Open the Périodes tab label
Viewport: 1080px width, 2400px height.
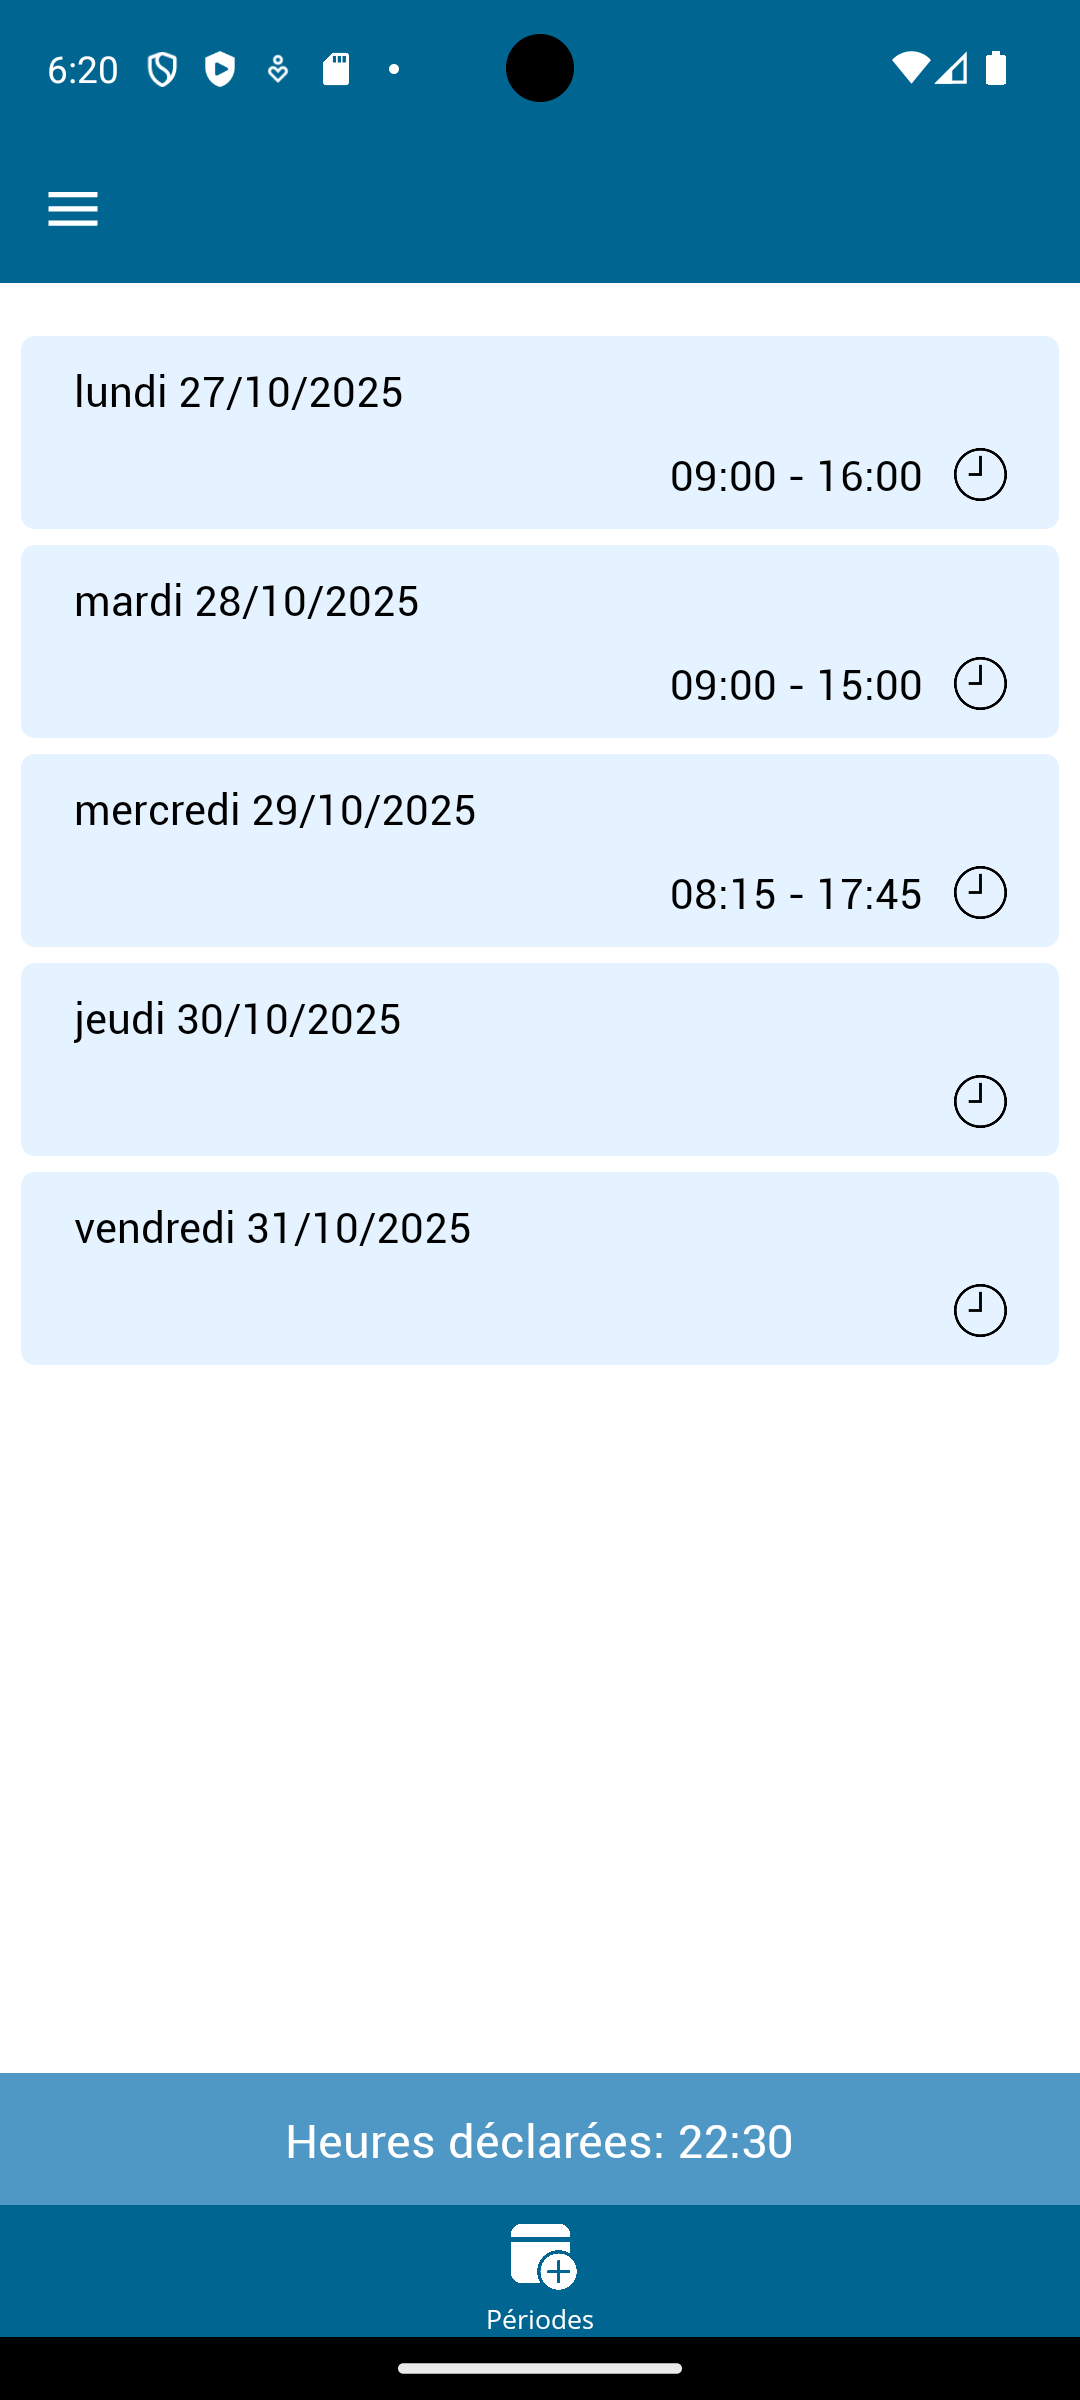click(x=540, y=2319)
